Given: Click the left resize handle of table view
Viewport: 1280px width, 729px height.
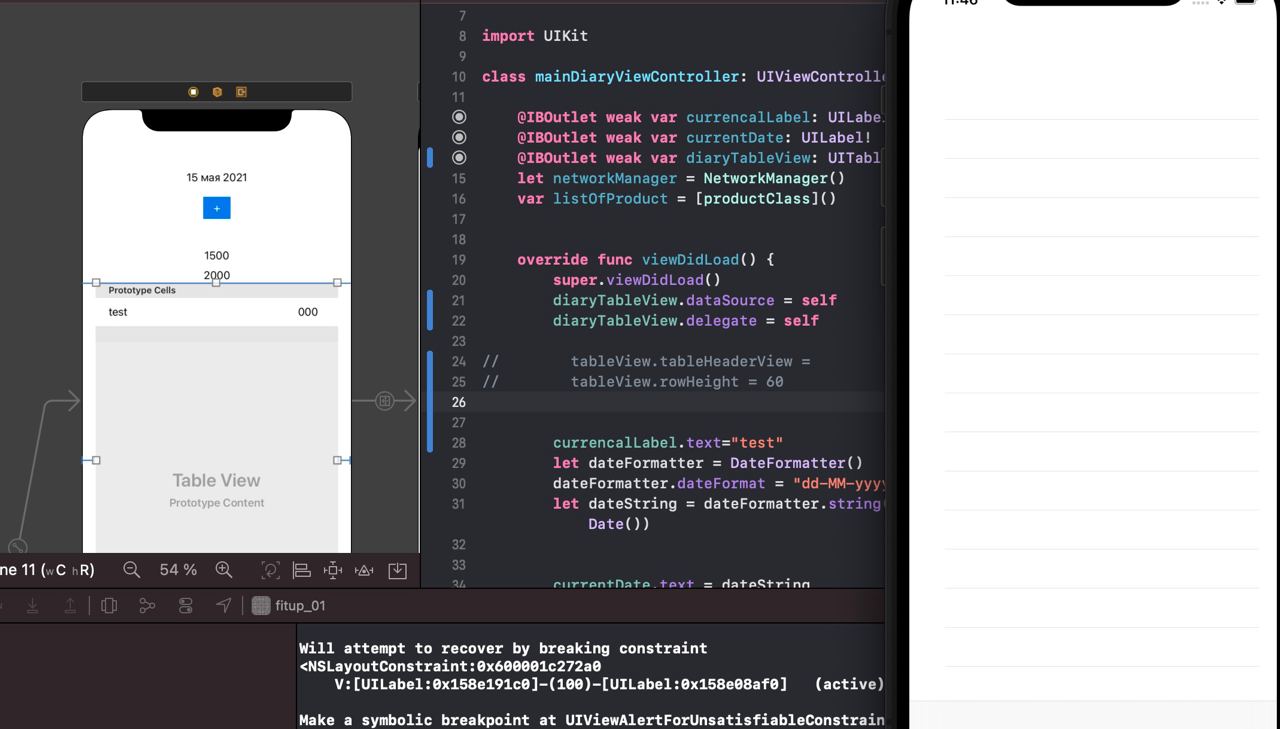Looking at the screenshot, I should (x=96, y=460).
